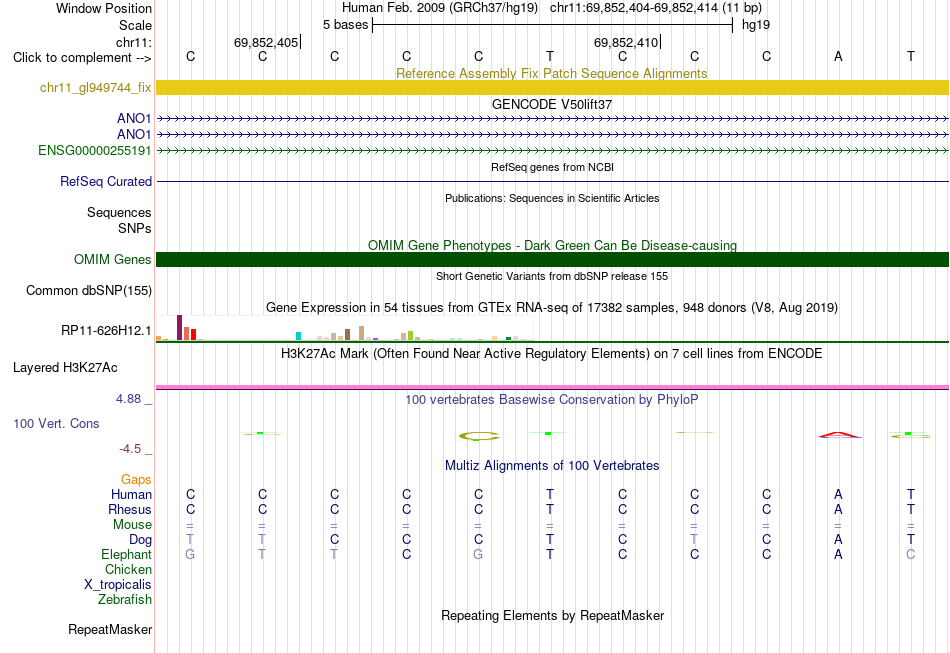Image resolution: width=950 pixels, height=653 pixels.
Task: Open Repeating Elements by RepeatMasker title
Action: pos(552,615)
